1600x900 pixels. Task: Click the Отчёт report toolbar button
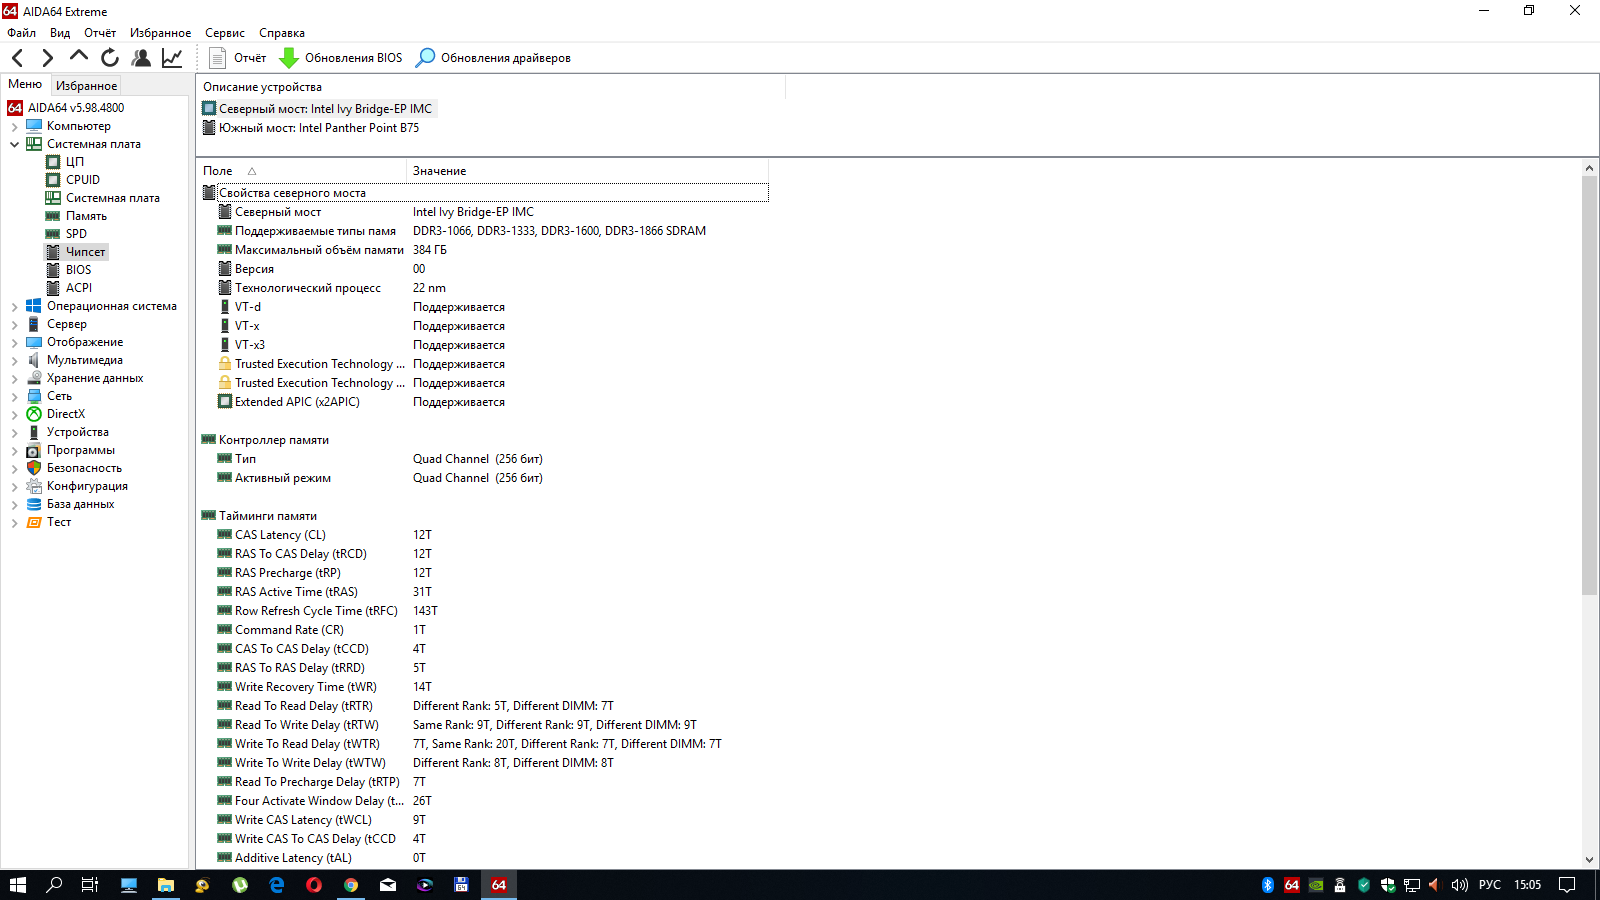(x=237, y=58)
